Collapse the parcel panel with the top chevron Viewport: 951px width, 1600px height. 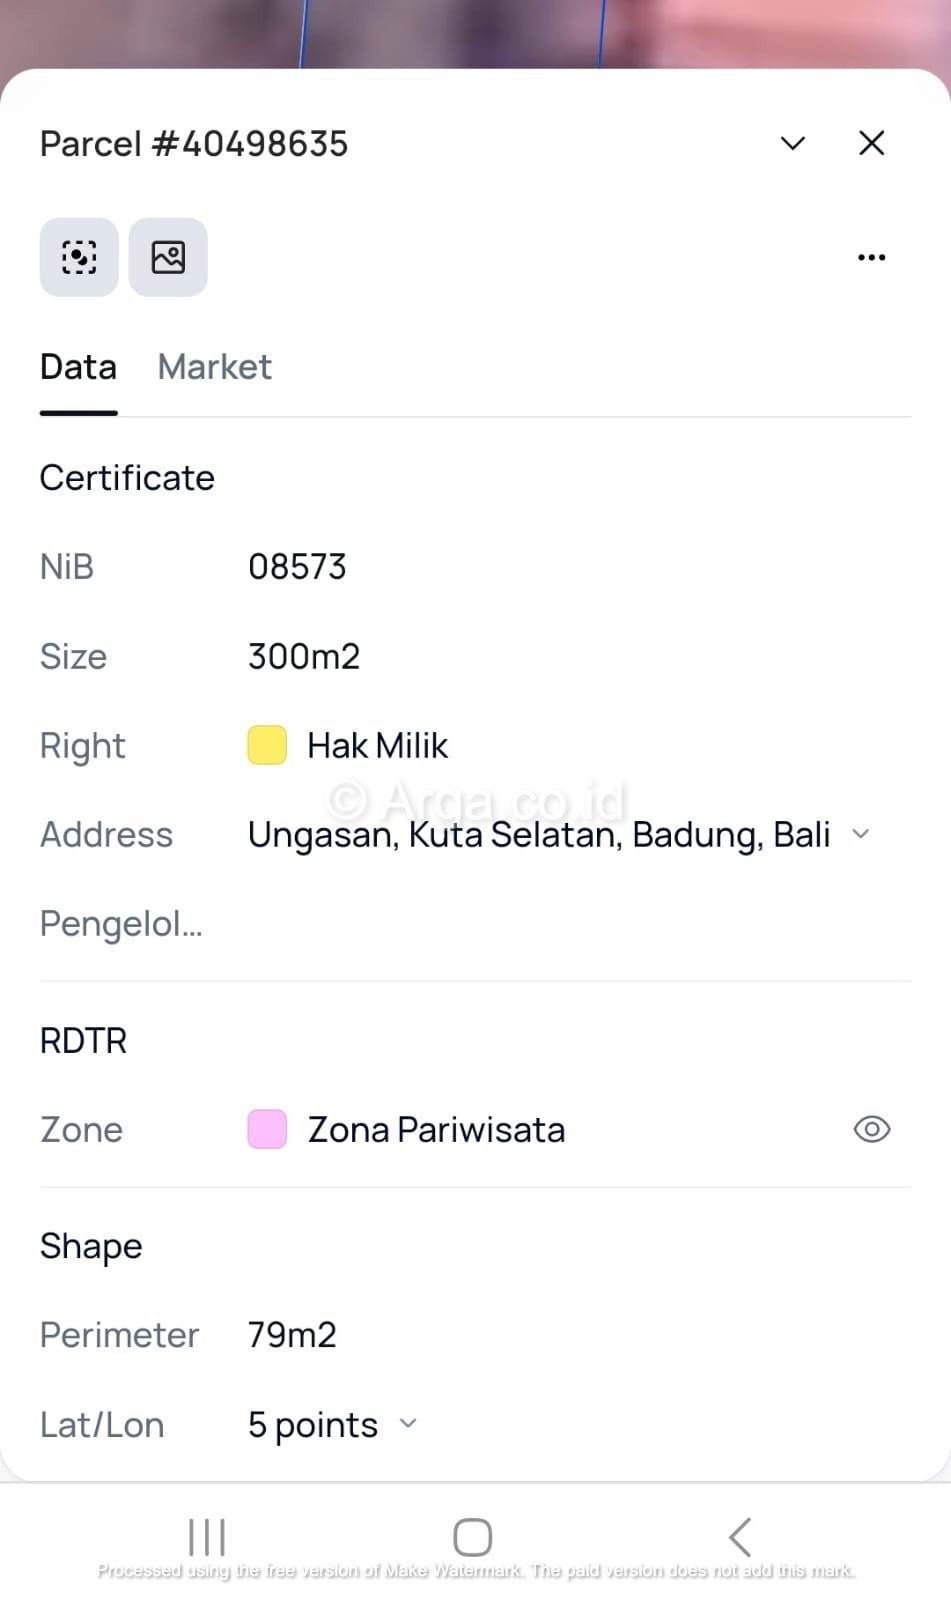point(792,143)
